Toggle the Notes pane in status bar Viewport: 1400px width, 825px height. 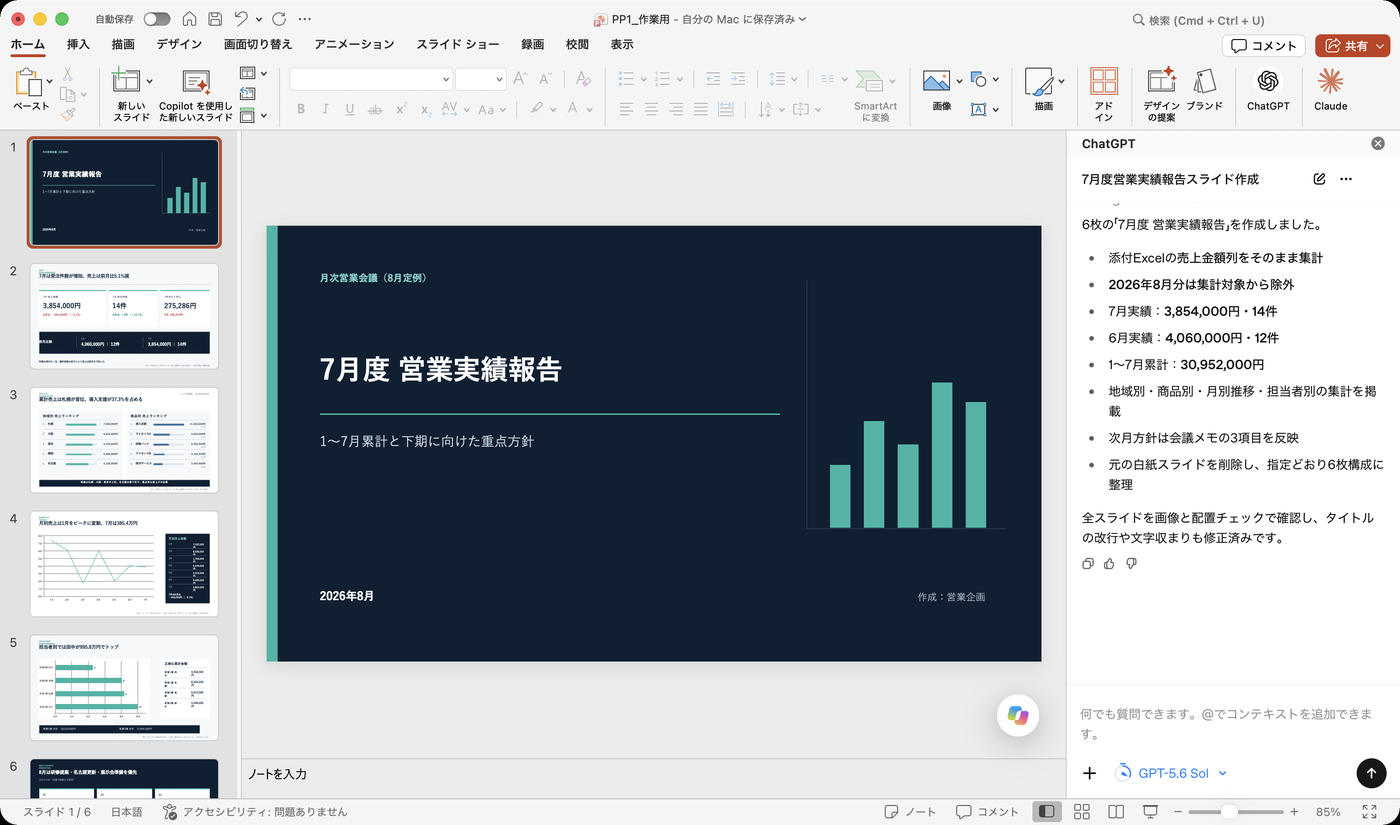pos(910,812)
